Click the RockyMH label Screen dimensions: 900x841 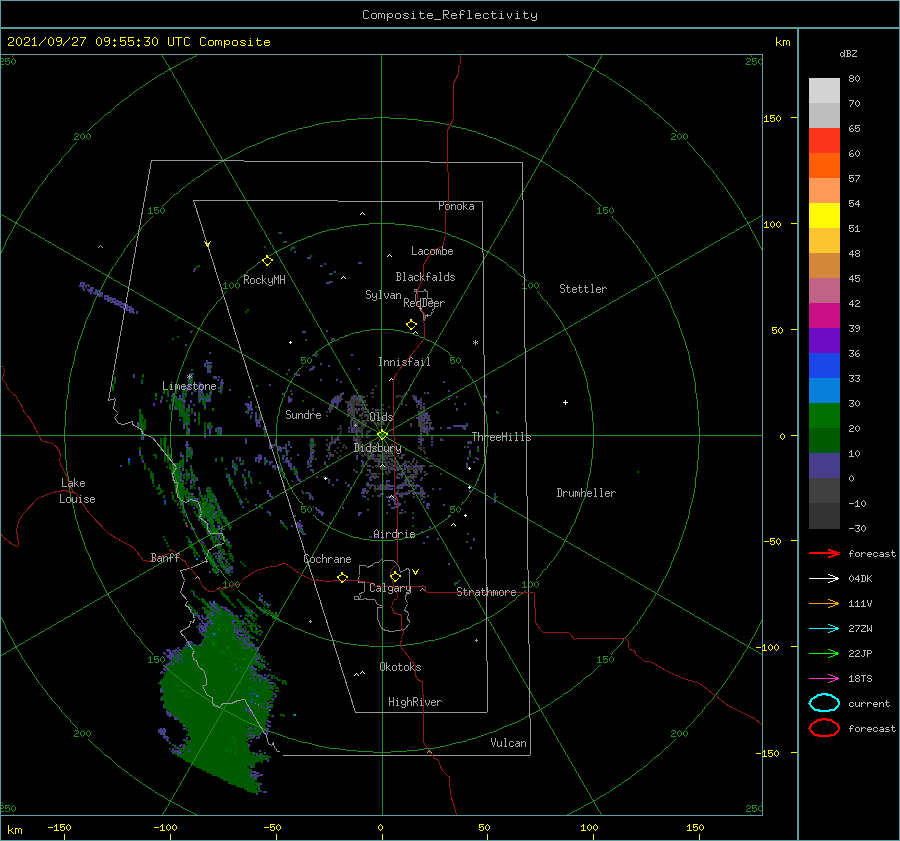click(264, 280)
